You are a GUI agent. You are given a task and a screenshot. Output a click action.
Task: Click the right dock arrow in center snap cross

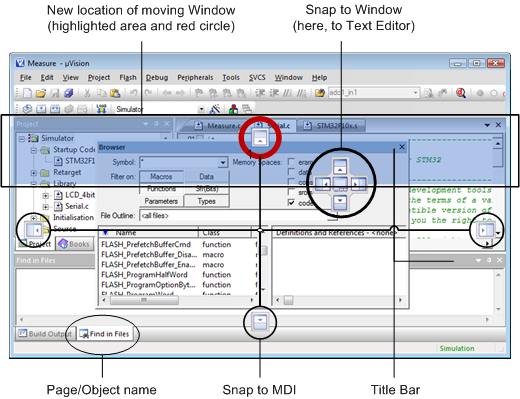tap(358, 184)
